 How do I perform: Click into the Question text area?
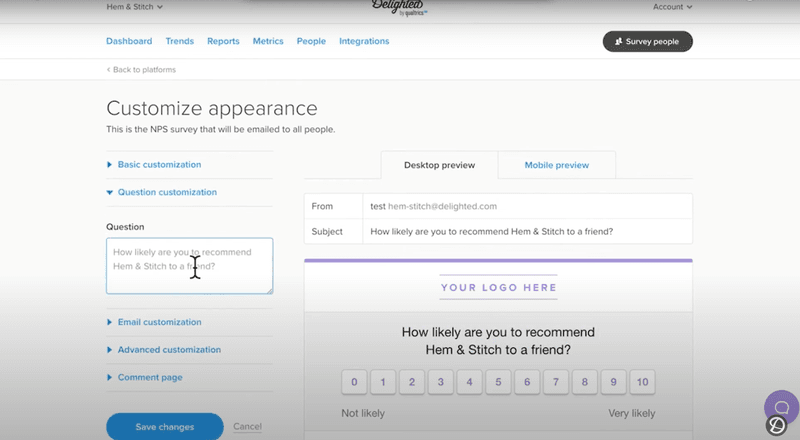point(189,265)
